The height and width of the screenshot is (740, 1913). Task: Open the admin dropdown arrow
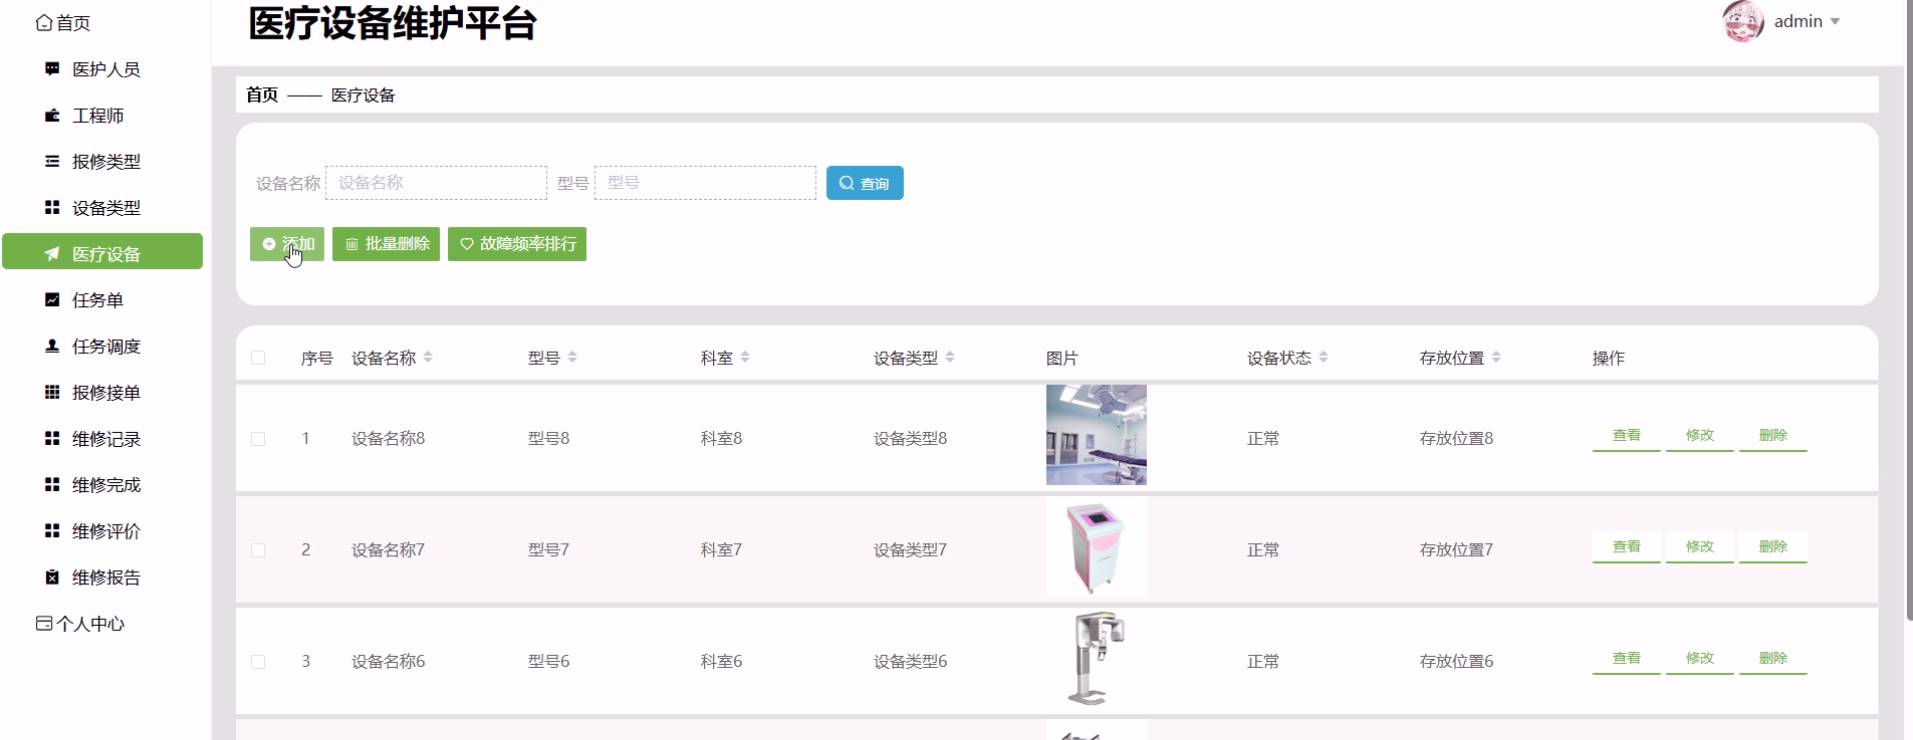1835,22
